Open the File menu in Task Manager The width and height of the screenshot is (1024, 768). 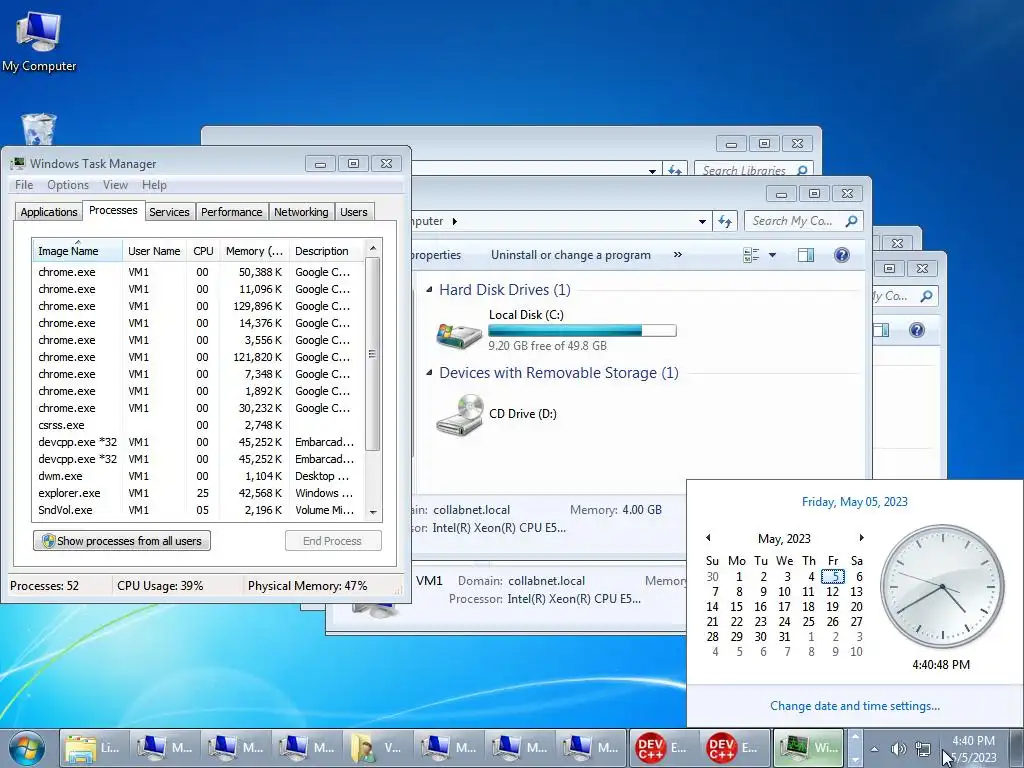pyautogui.click(x=24, y=185)
